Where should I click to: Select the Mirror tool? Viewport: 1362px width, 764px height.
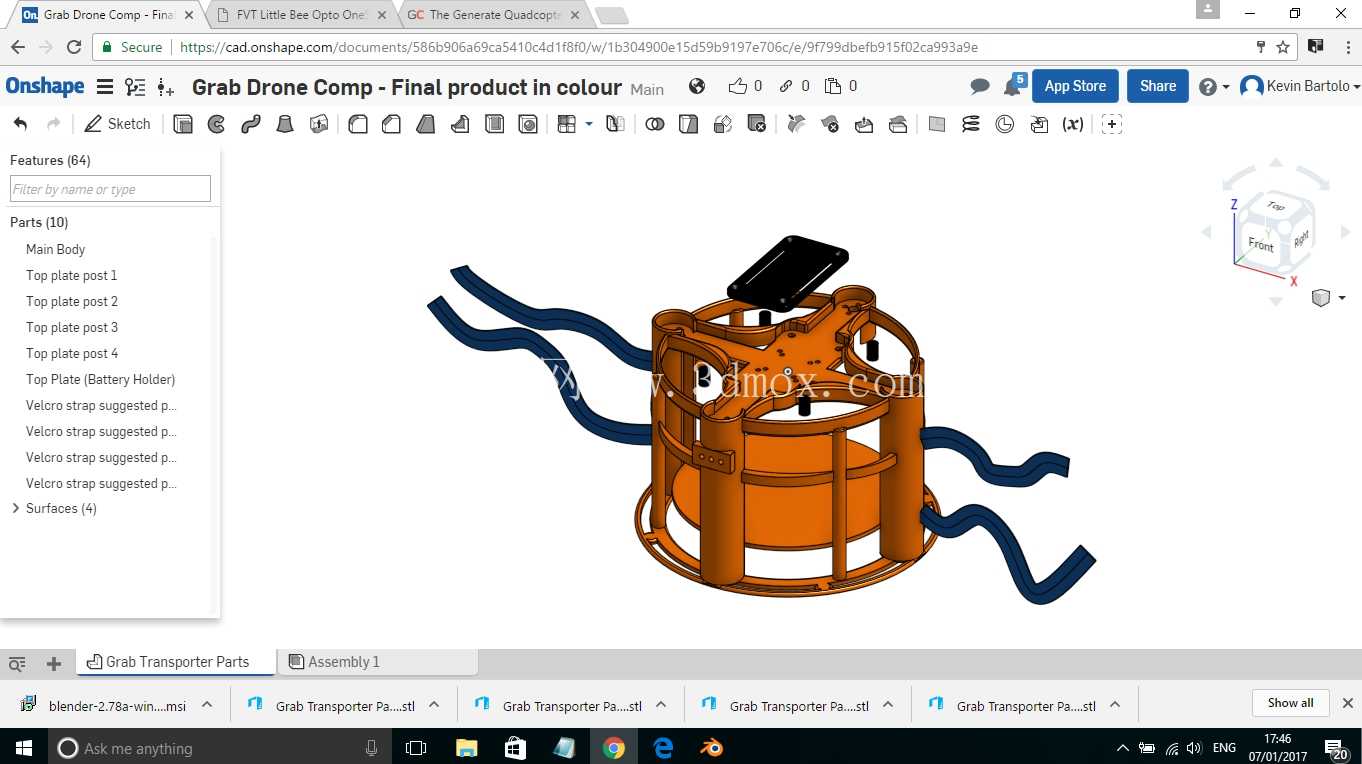[x=616, y=124]
